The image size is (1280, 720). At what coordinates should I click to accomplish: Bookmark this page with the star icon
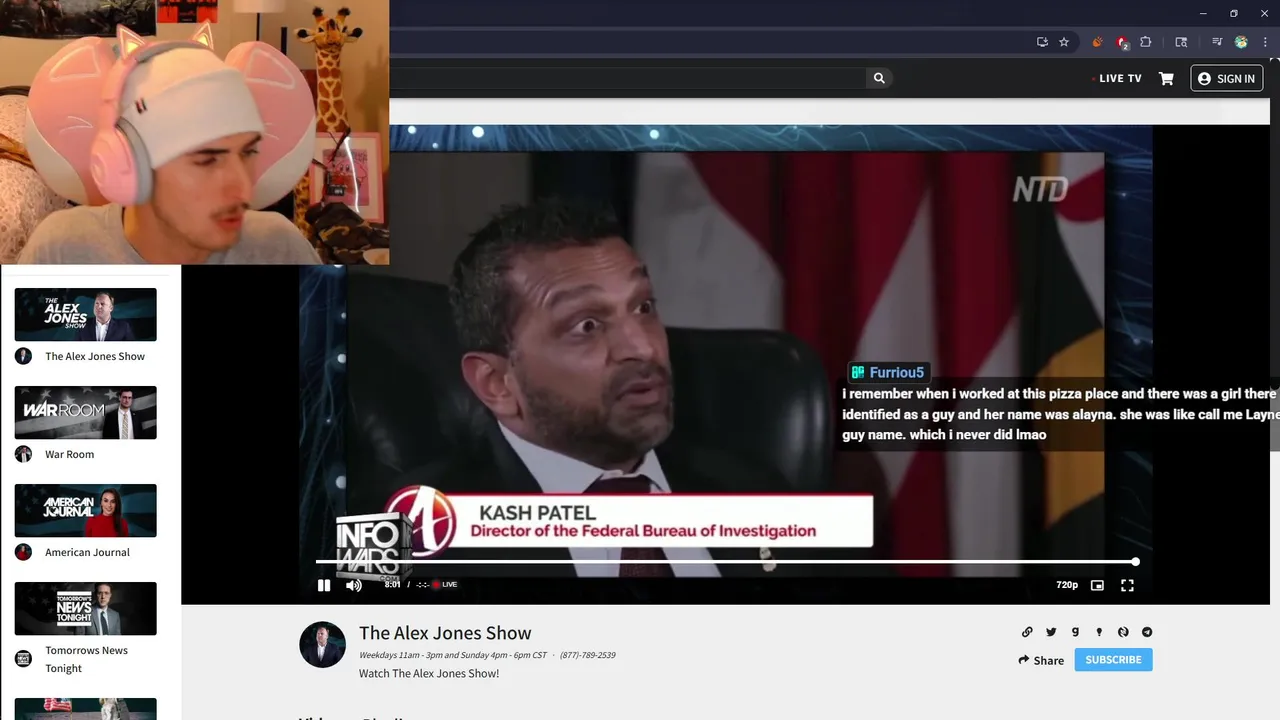pos(1064,42)
